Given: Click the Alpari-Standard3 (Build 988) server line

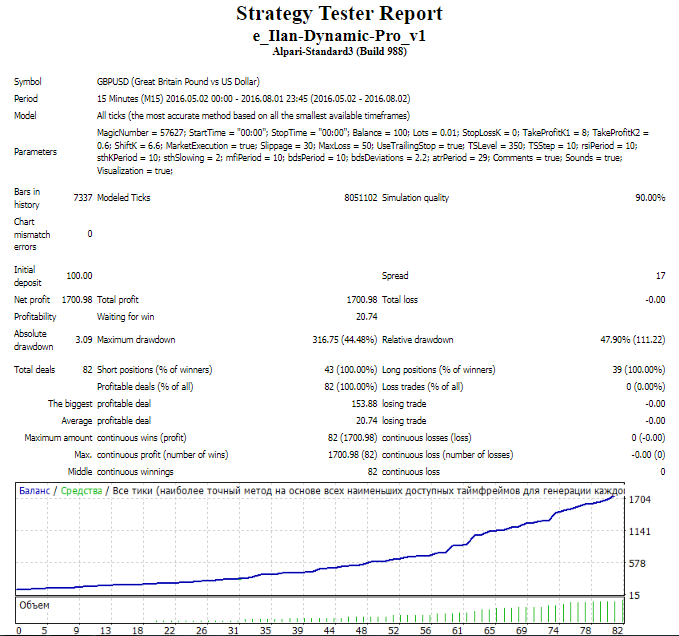Looking at the screenshot, I should [x=339, y=50].
